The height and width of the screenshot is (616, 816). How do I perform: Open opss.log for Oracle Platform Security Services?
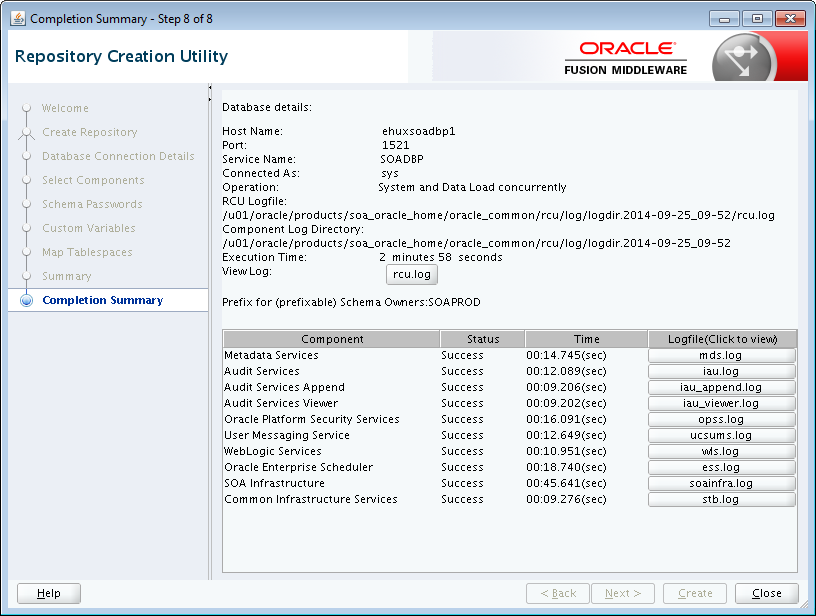[x=722, y=419]
